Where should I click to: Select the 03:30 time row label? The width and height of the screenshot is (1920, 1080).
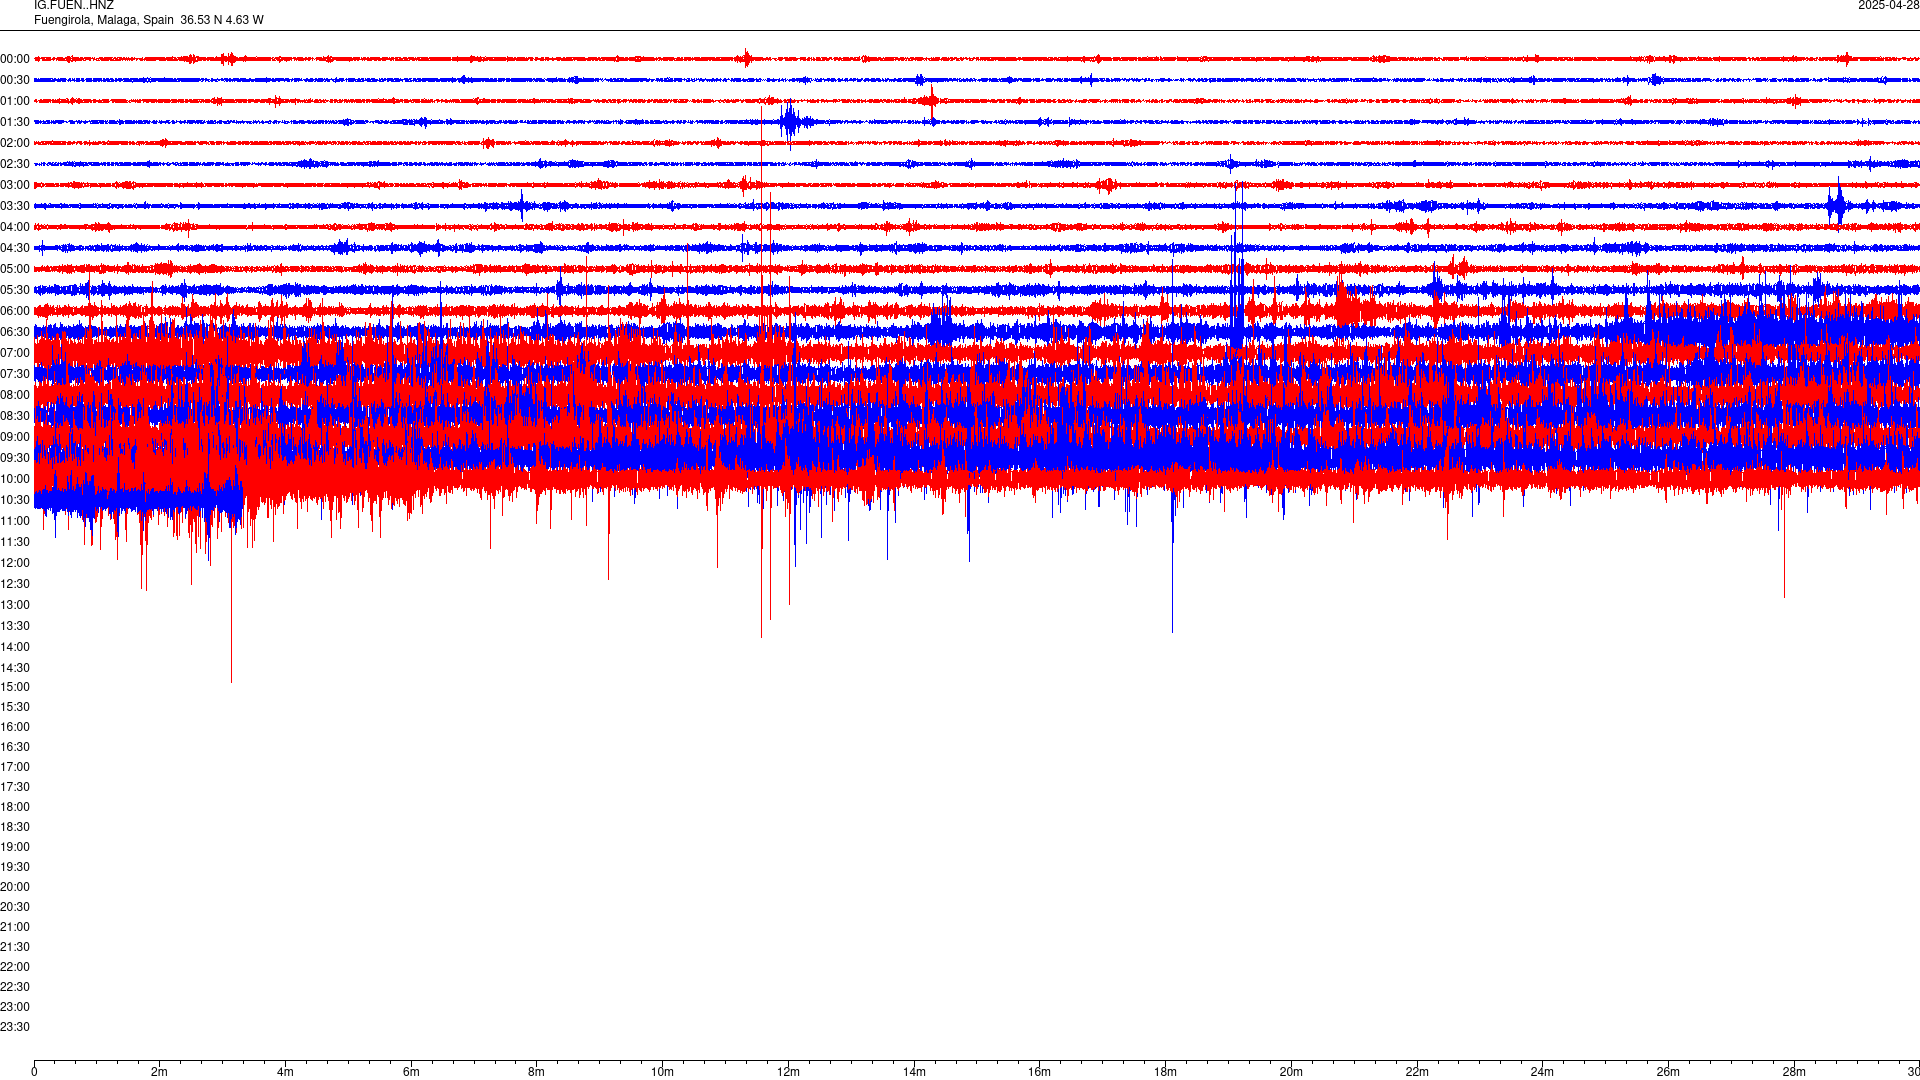tap(15, 206)
